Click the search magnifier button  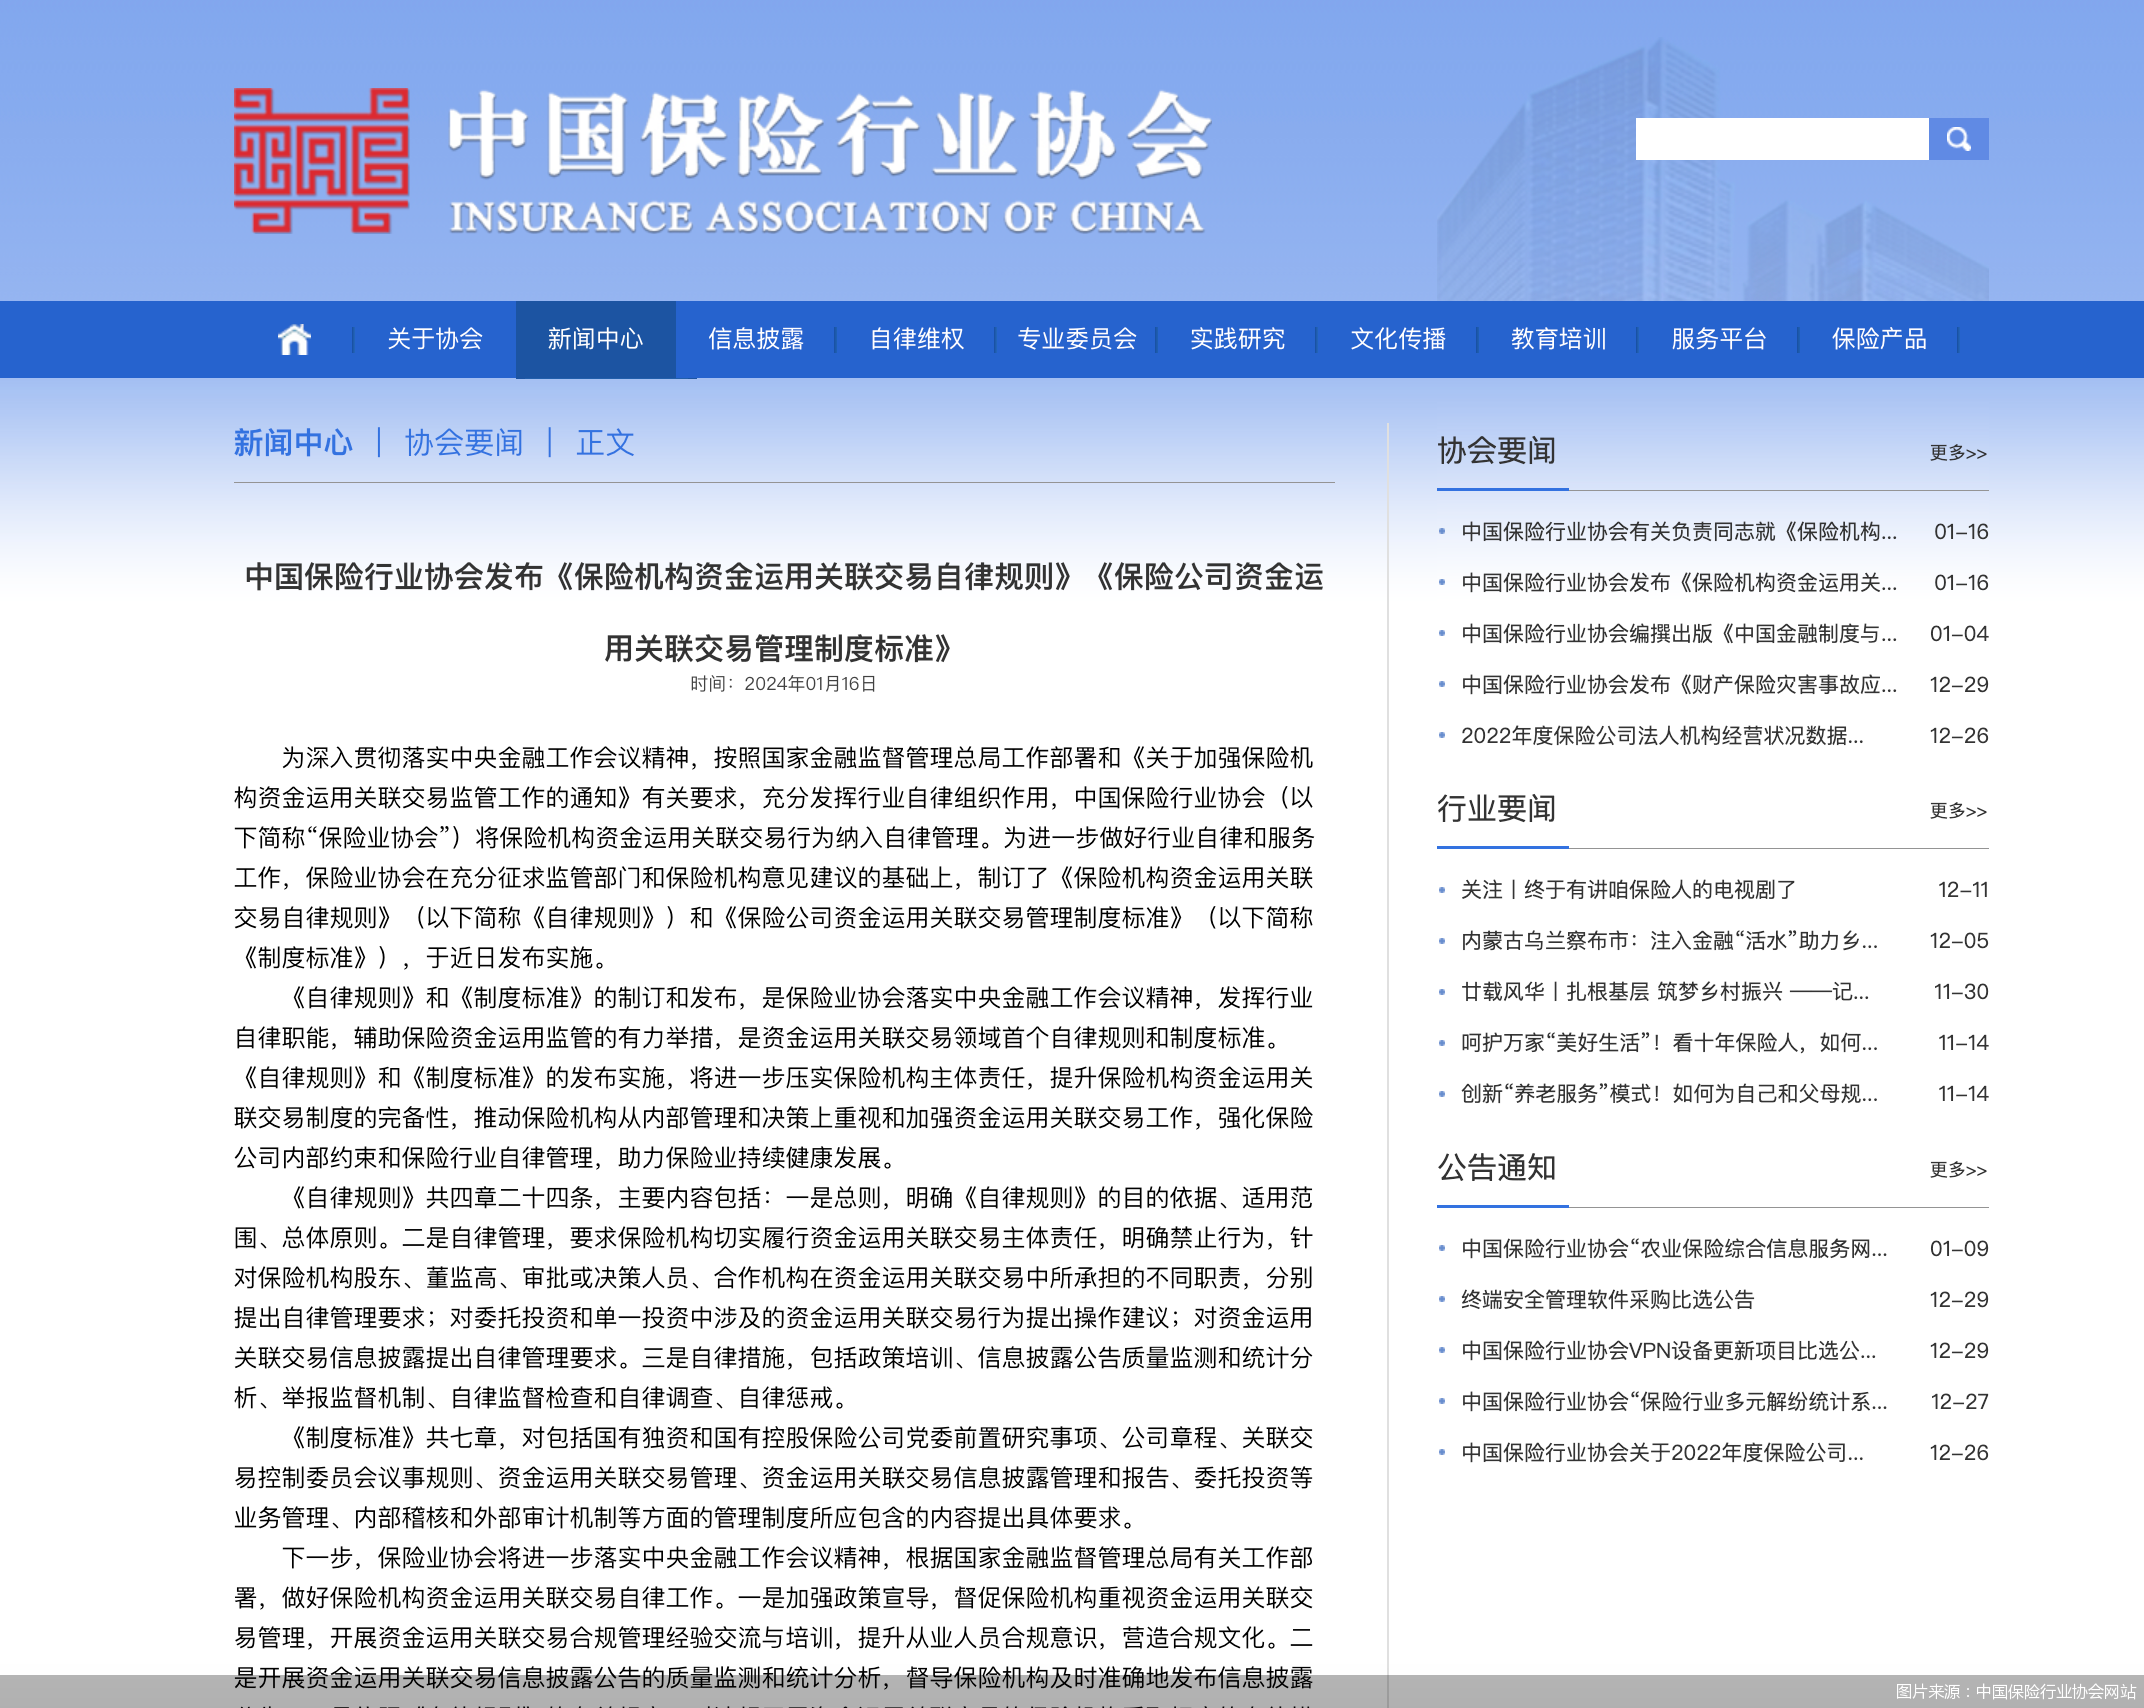1958,139
